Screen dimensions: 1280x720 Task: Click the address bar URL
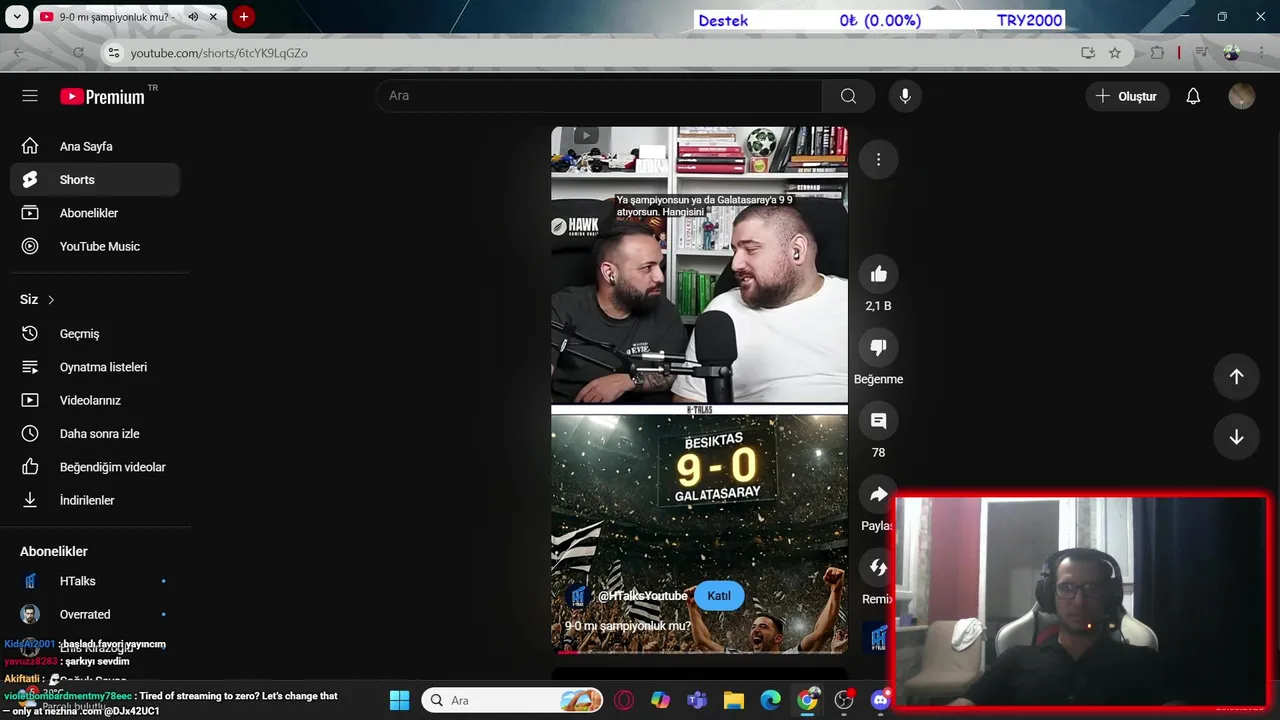(x=219, y=53)
